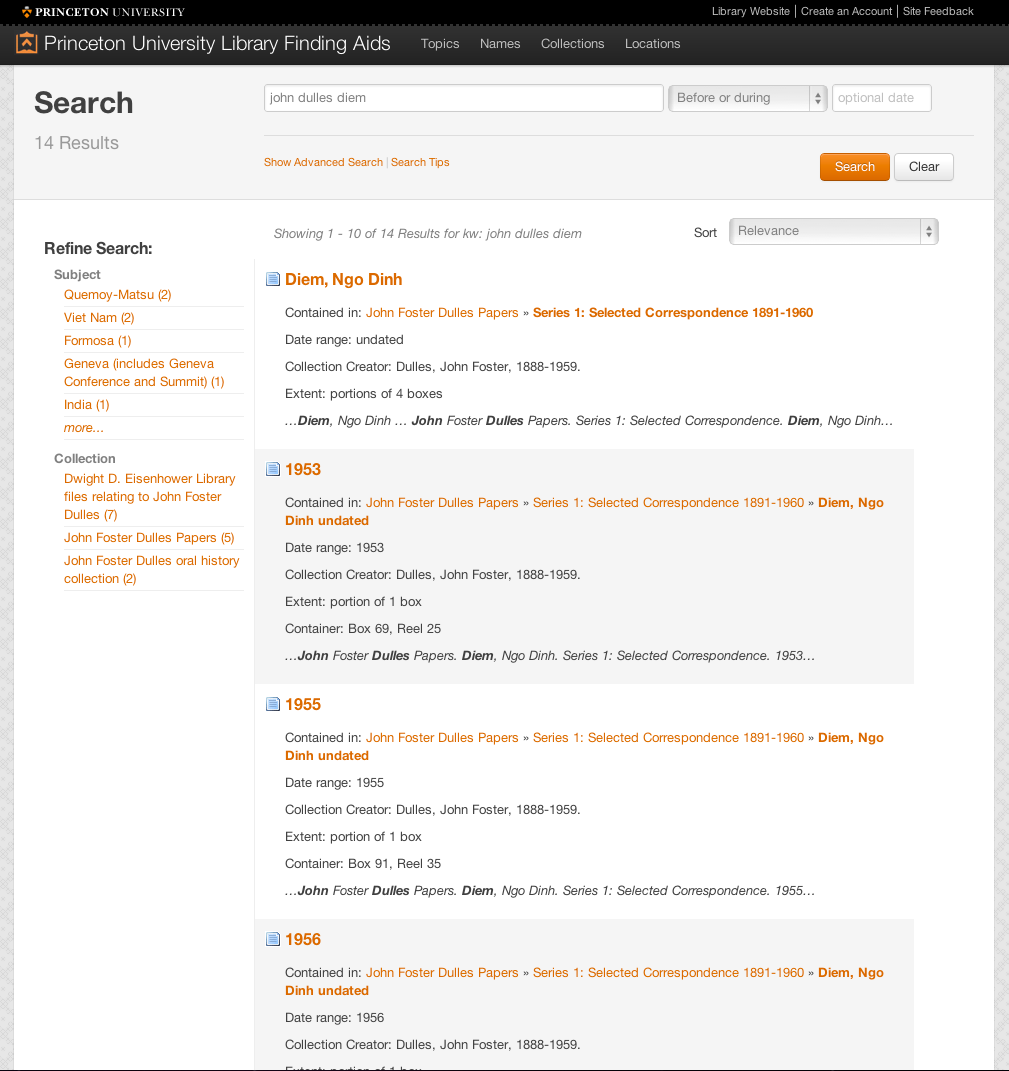1009x1071 pixels.
Task: Click 'Container: Box 91, Reel 35' text
Action: (363, 863)
